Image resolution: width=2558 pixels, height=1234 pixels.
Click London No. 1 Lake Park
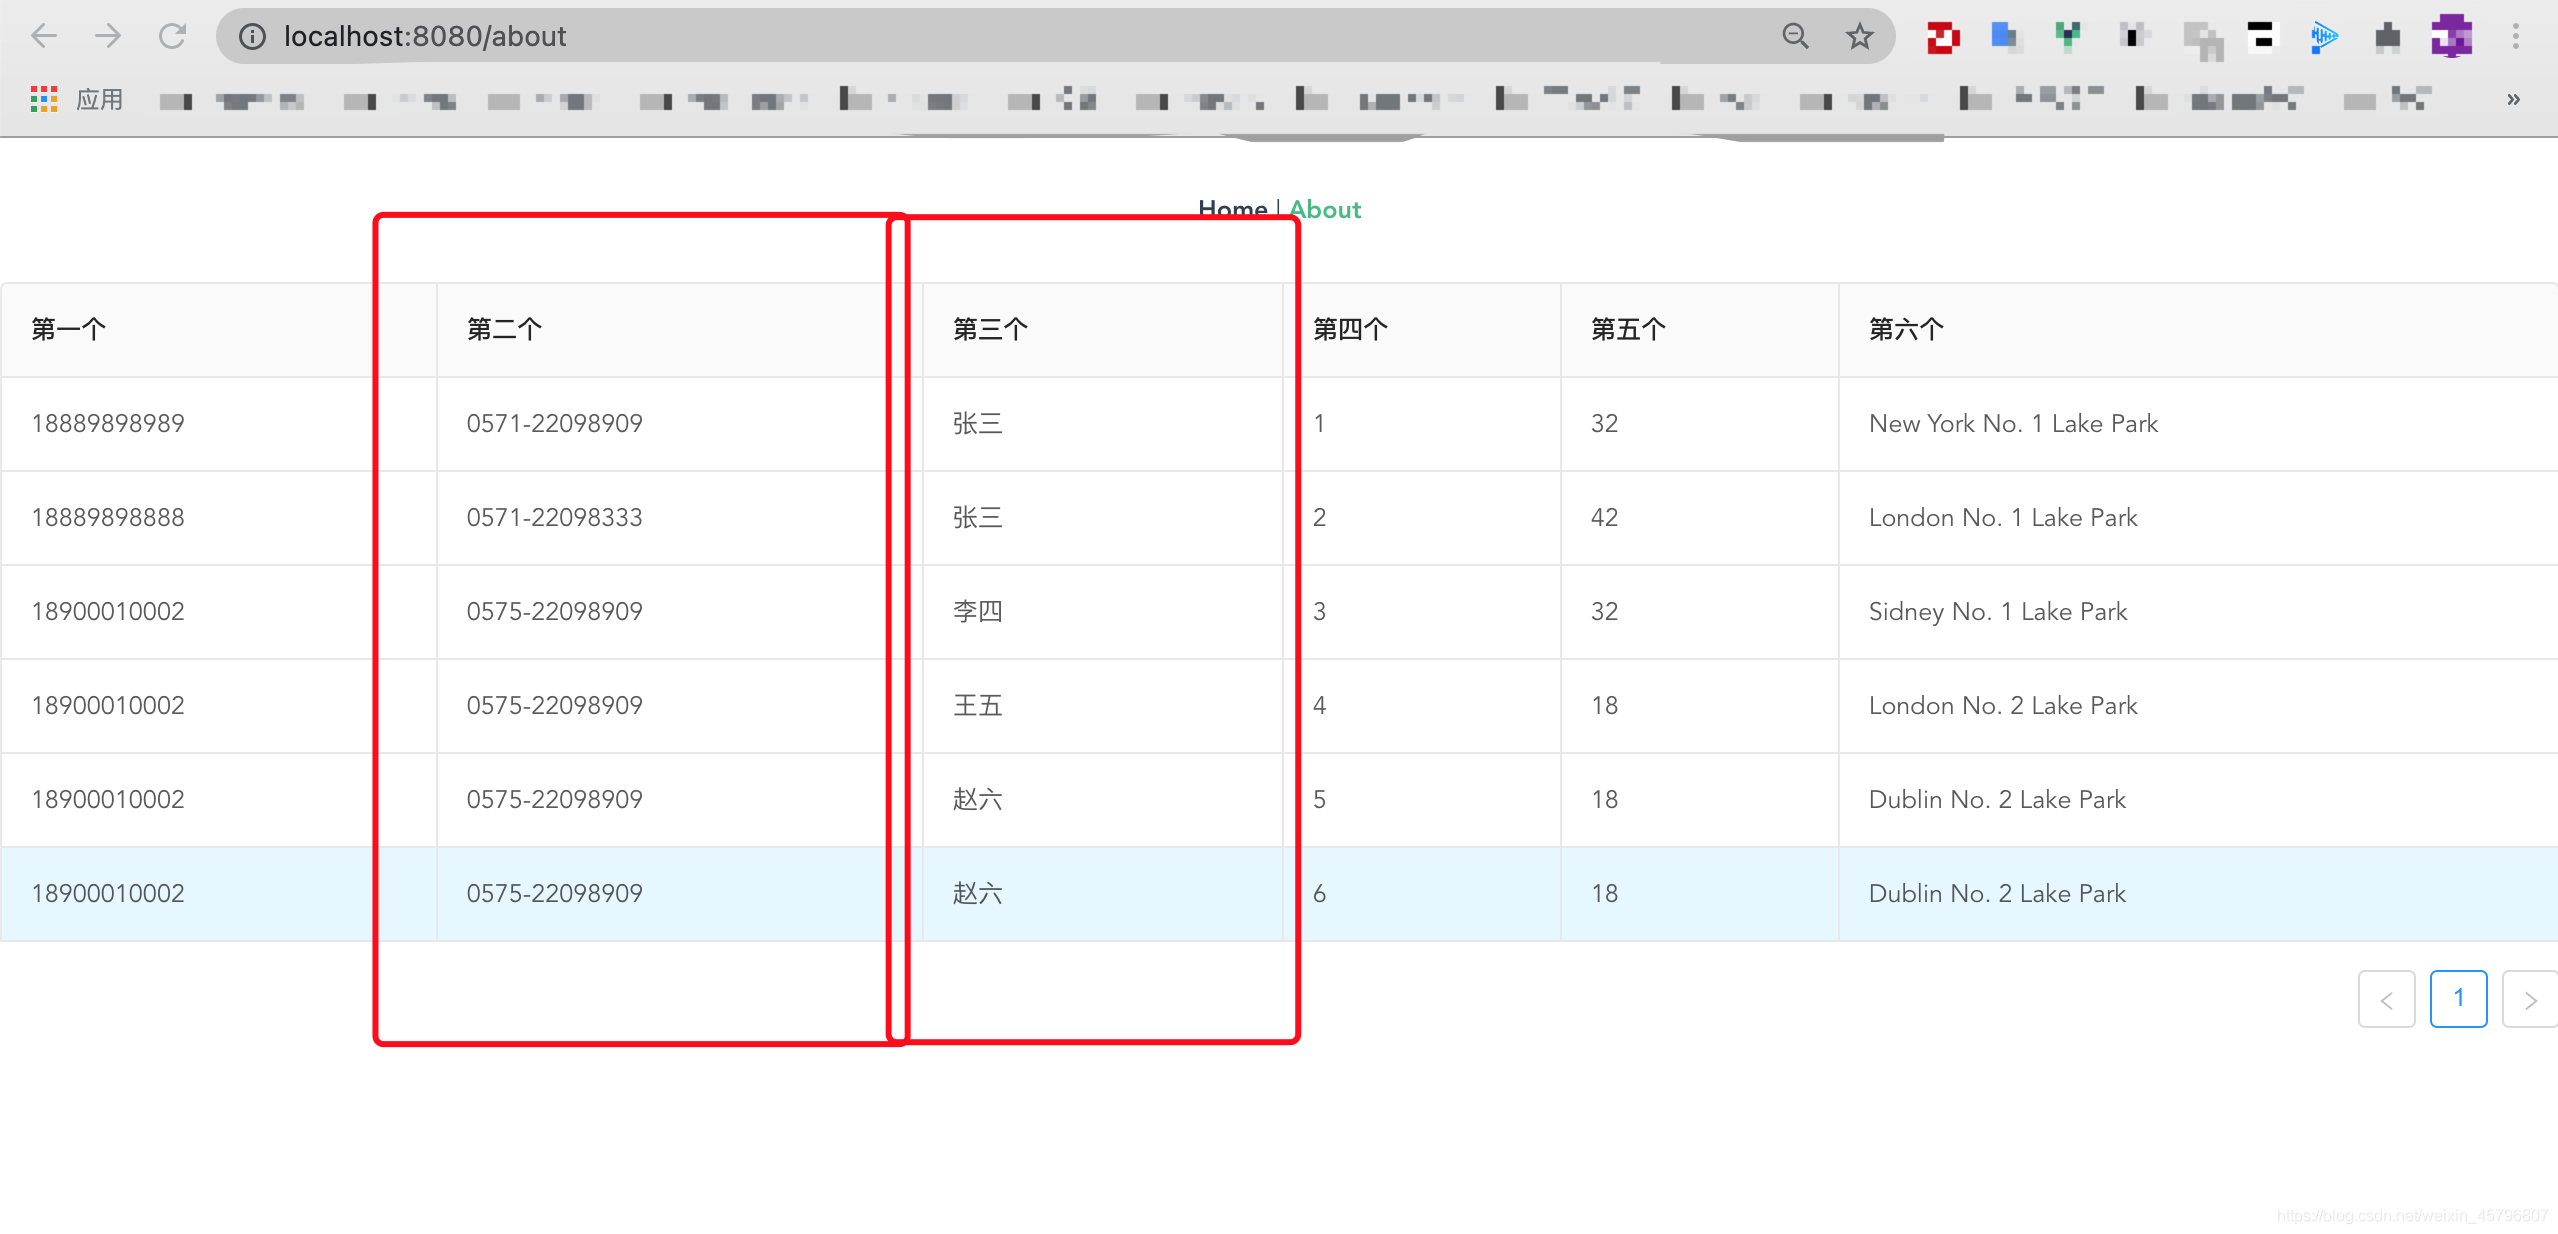(x=2003, y=517)
